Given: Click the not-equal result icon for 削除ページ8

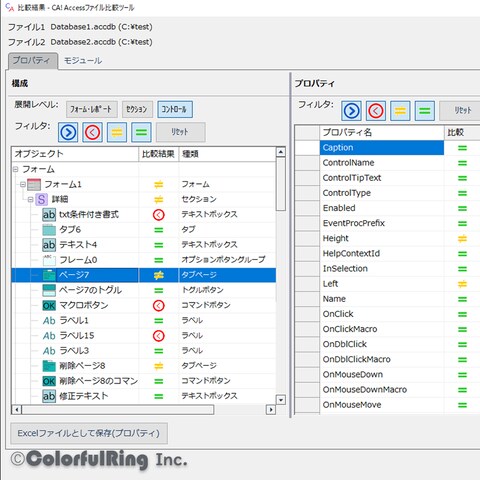Looking at the screenshot, I should (159, 366).
